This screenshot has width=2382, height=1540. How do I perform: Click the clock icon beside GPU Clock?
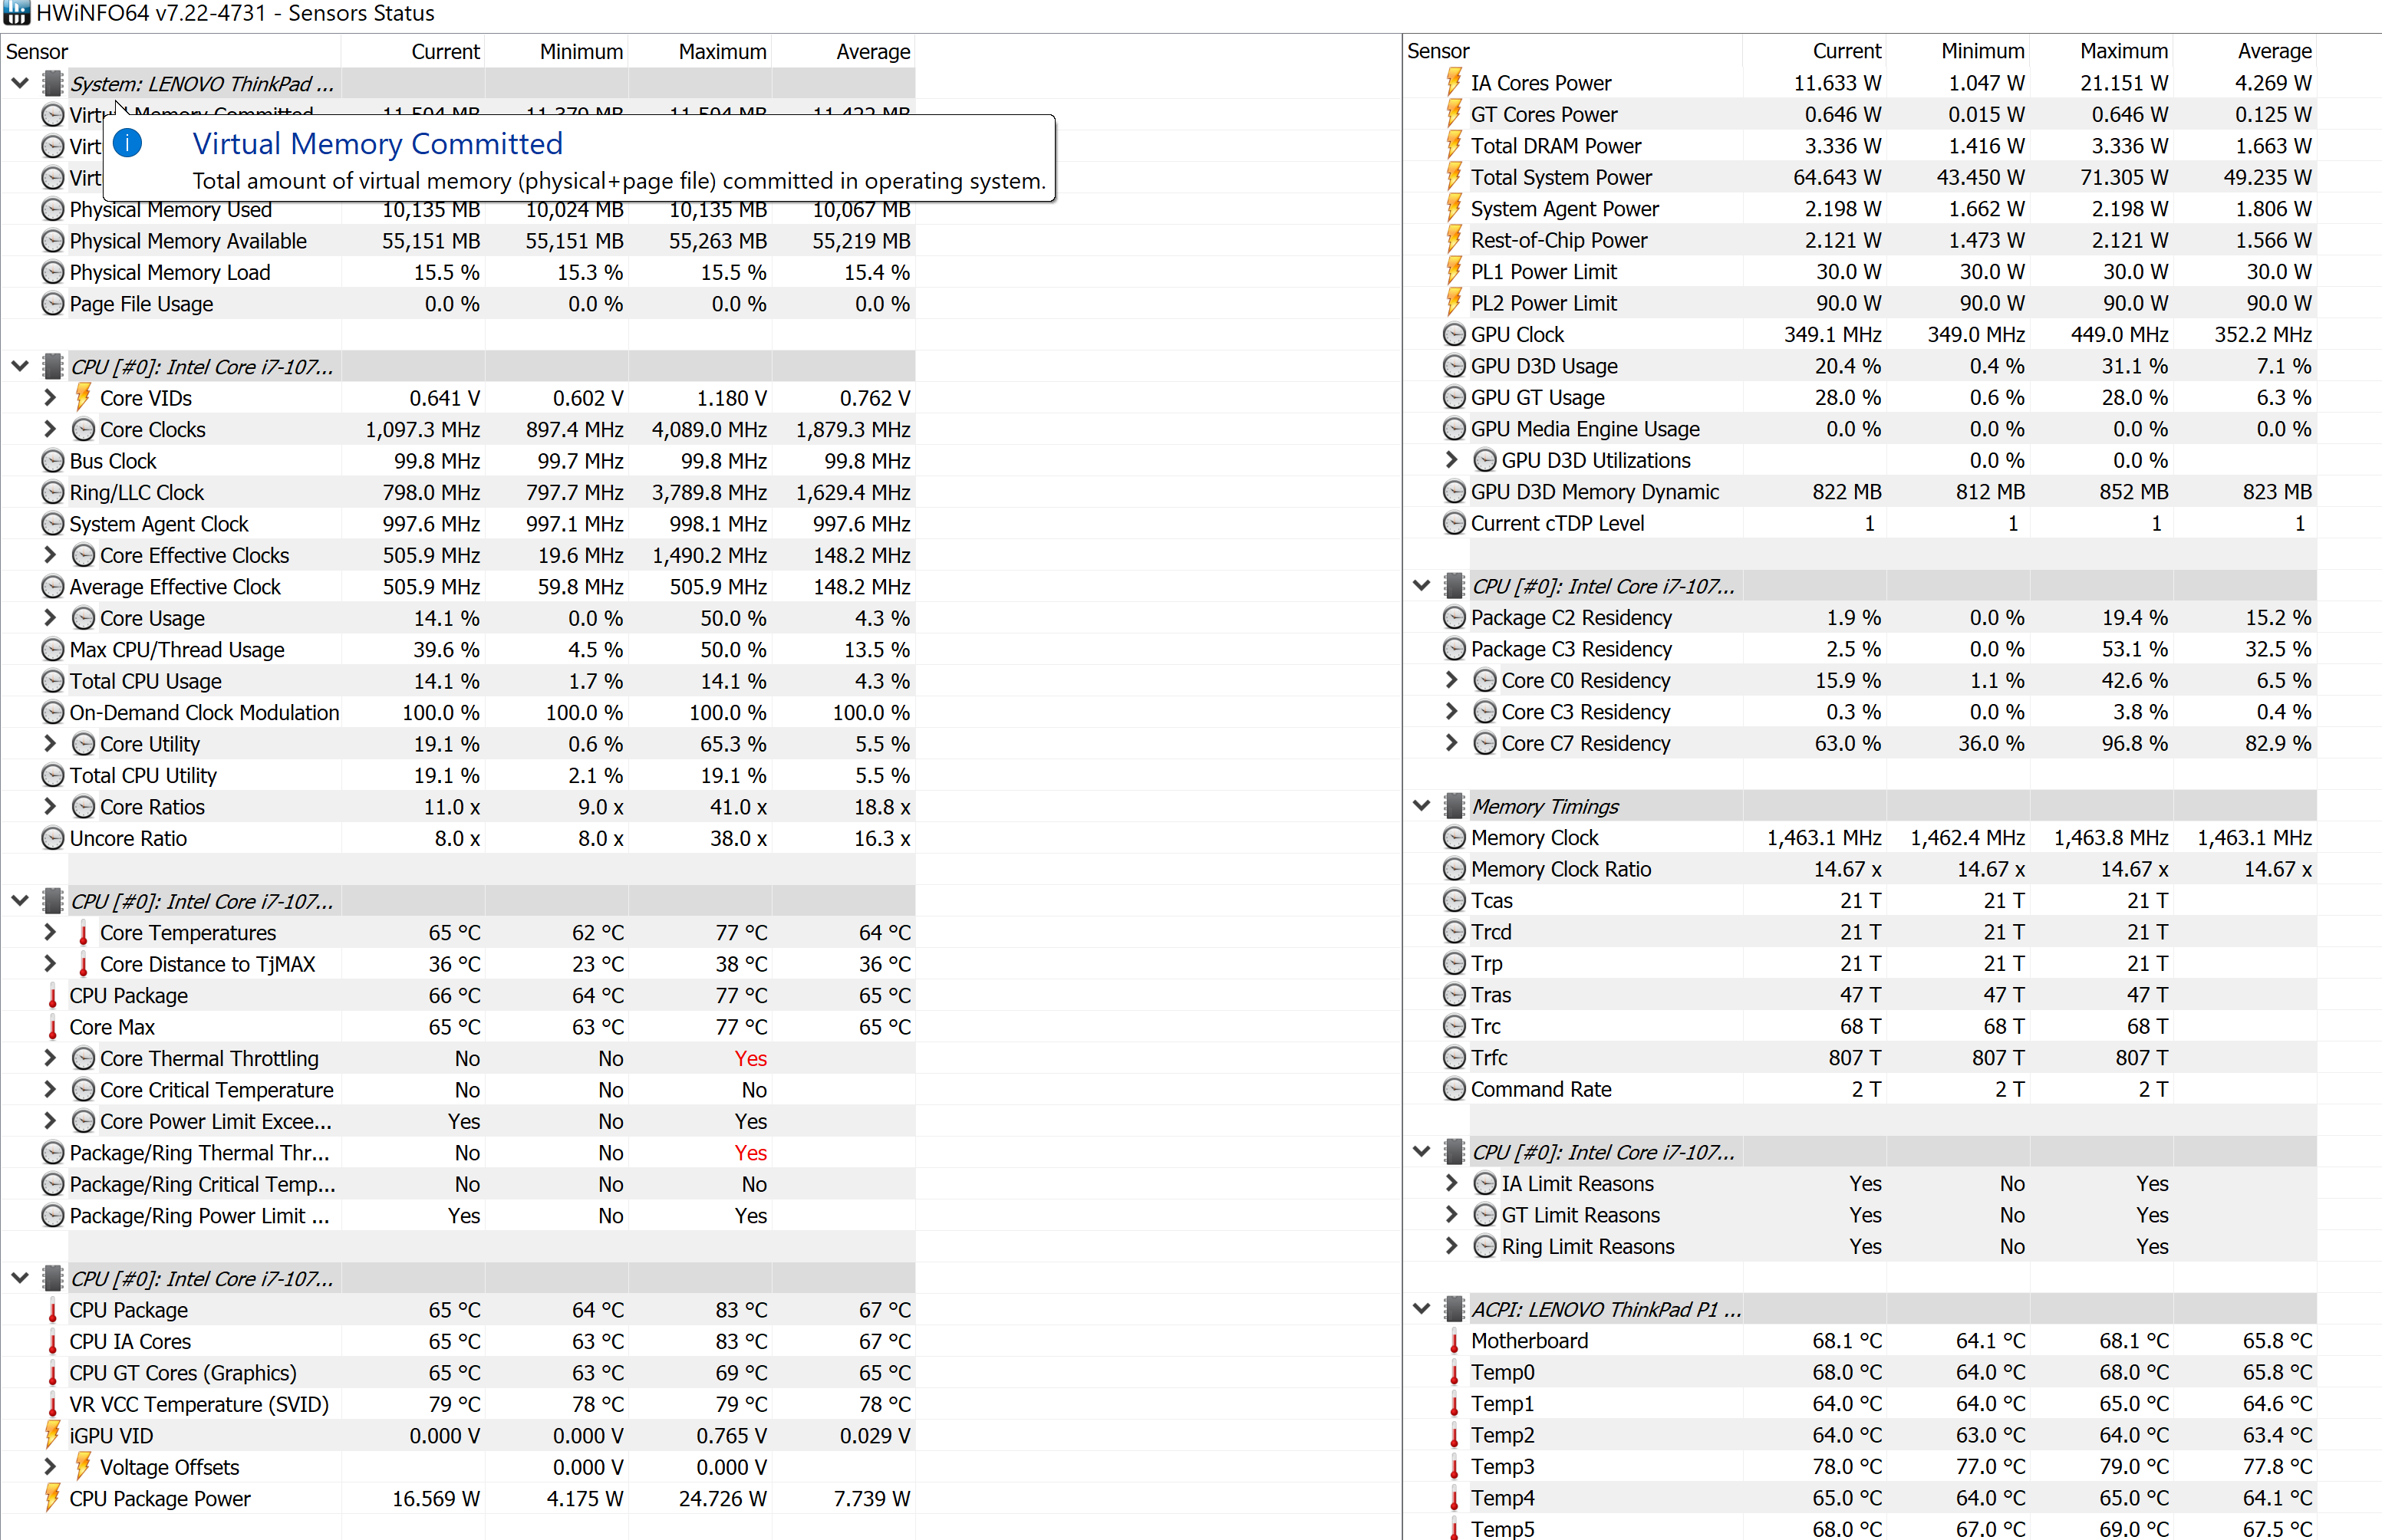click(x=1454, y=335)
